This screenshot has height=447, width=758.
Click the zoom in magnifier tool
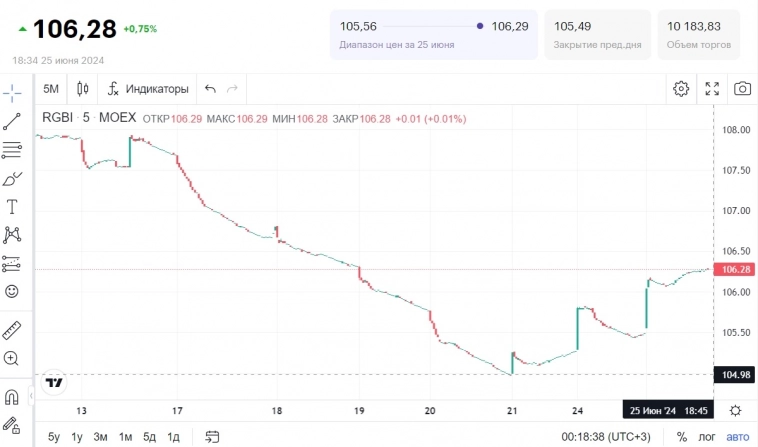tap(12, 358)
